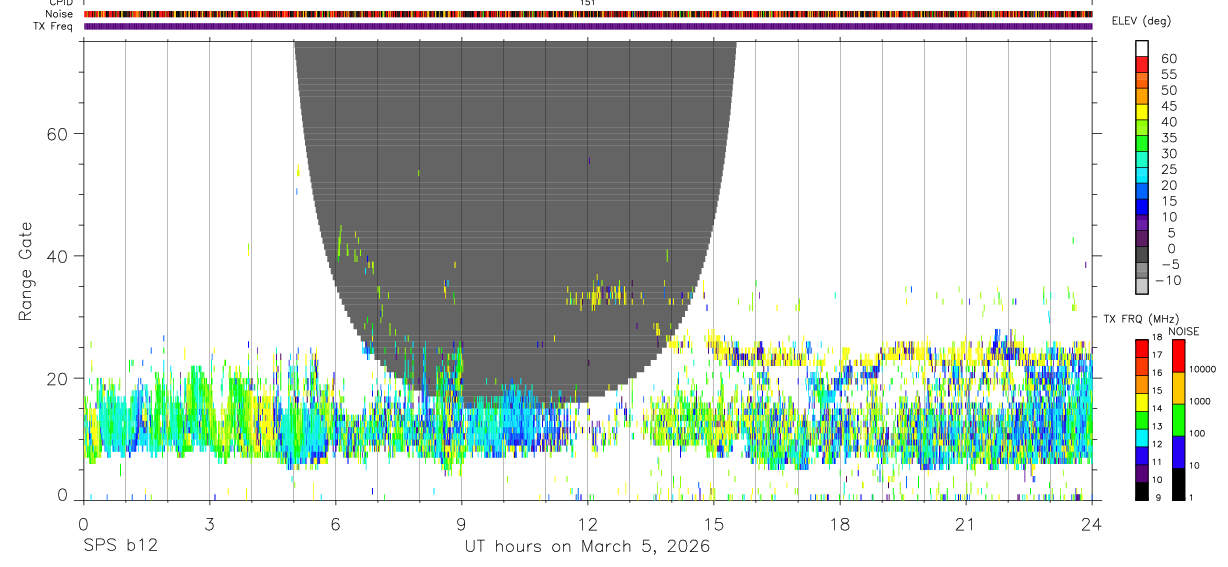Pick the blue 15-degree swatch in ELEV colorbar

(x=1143, y=206)
